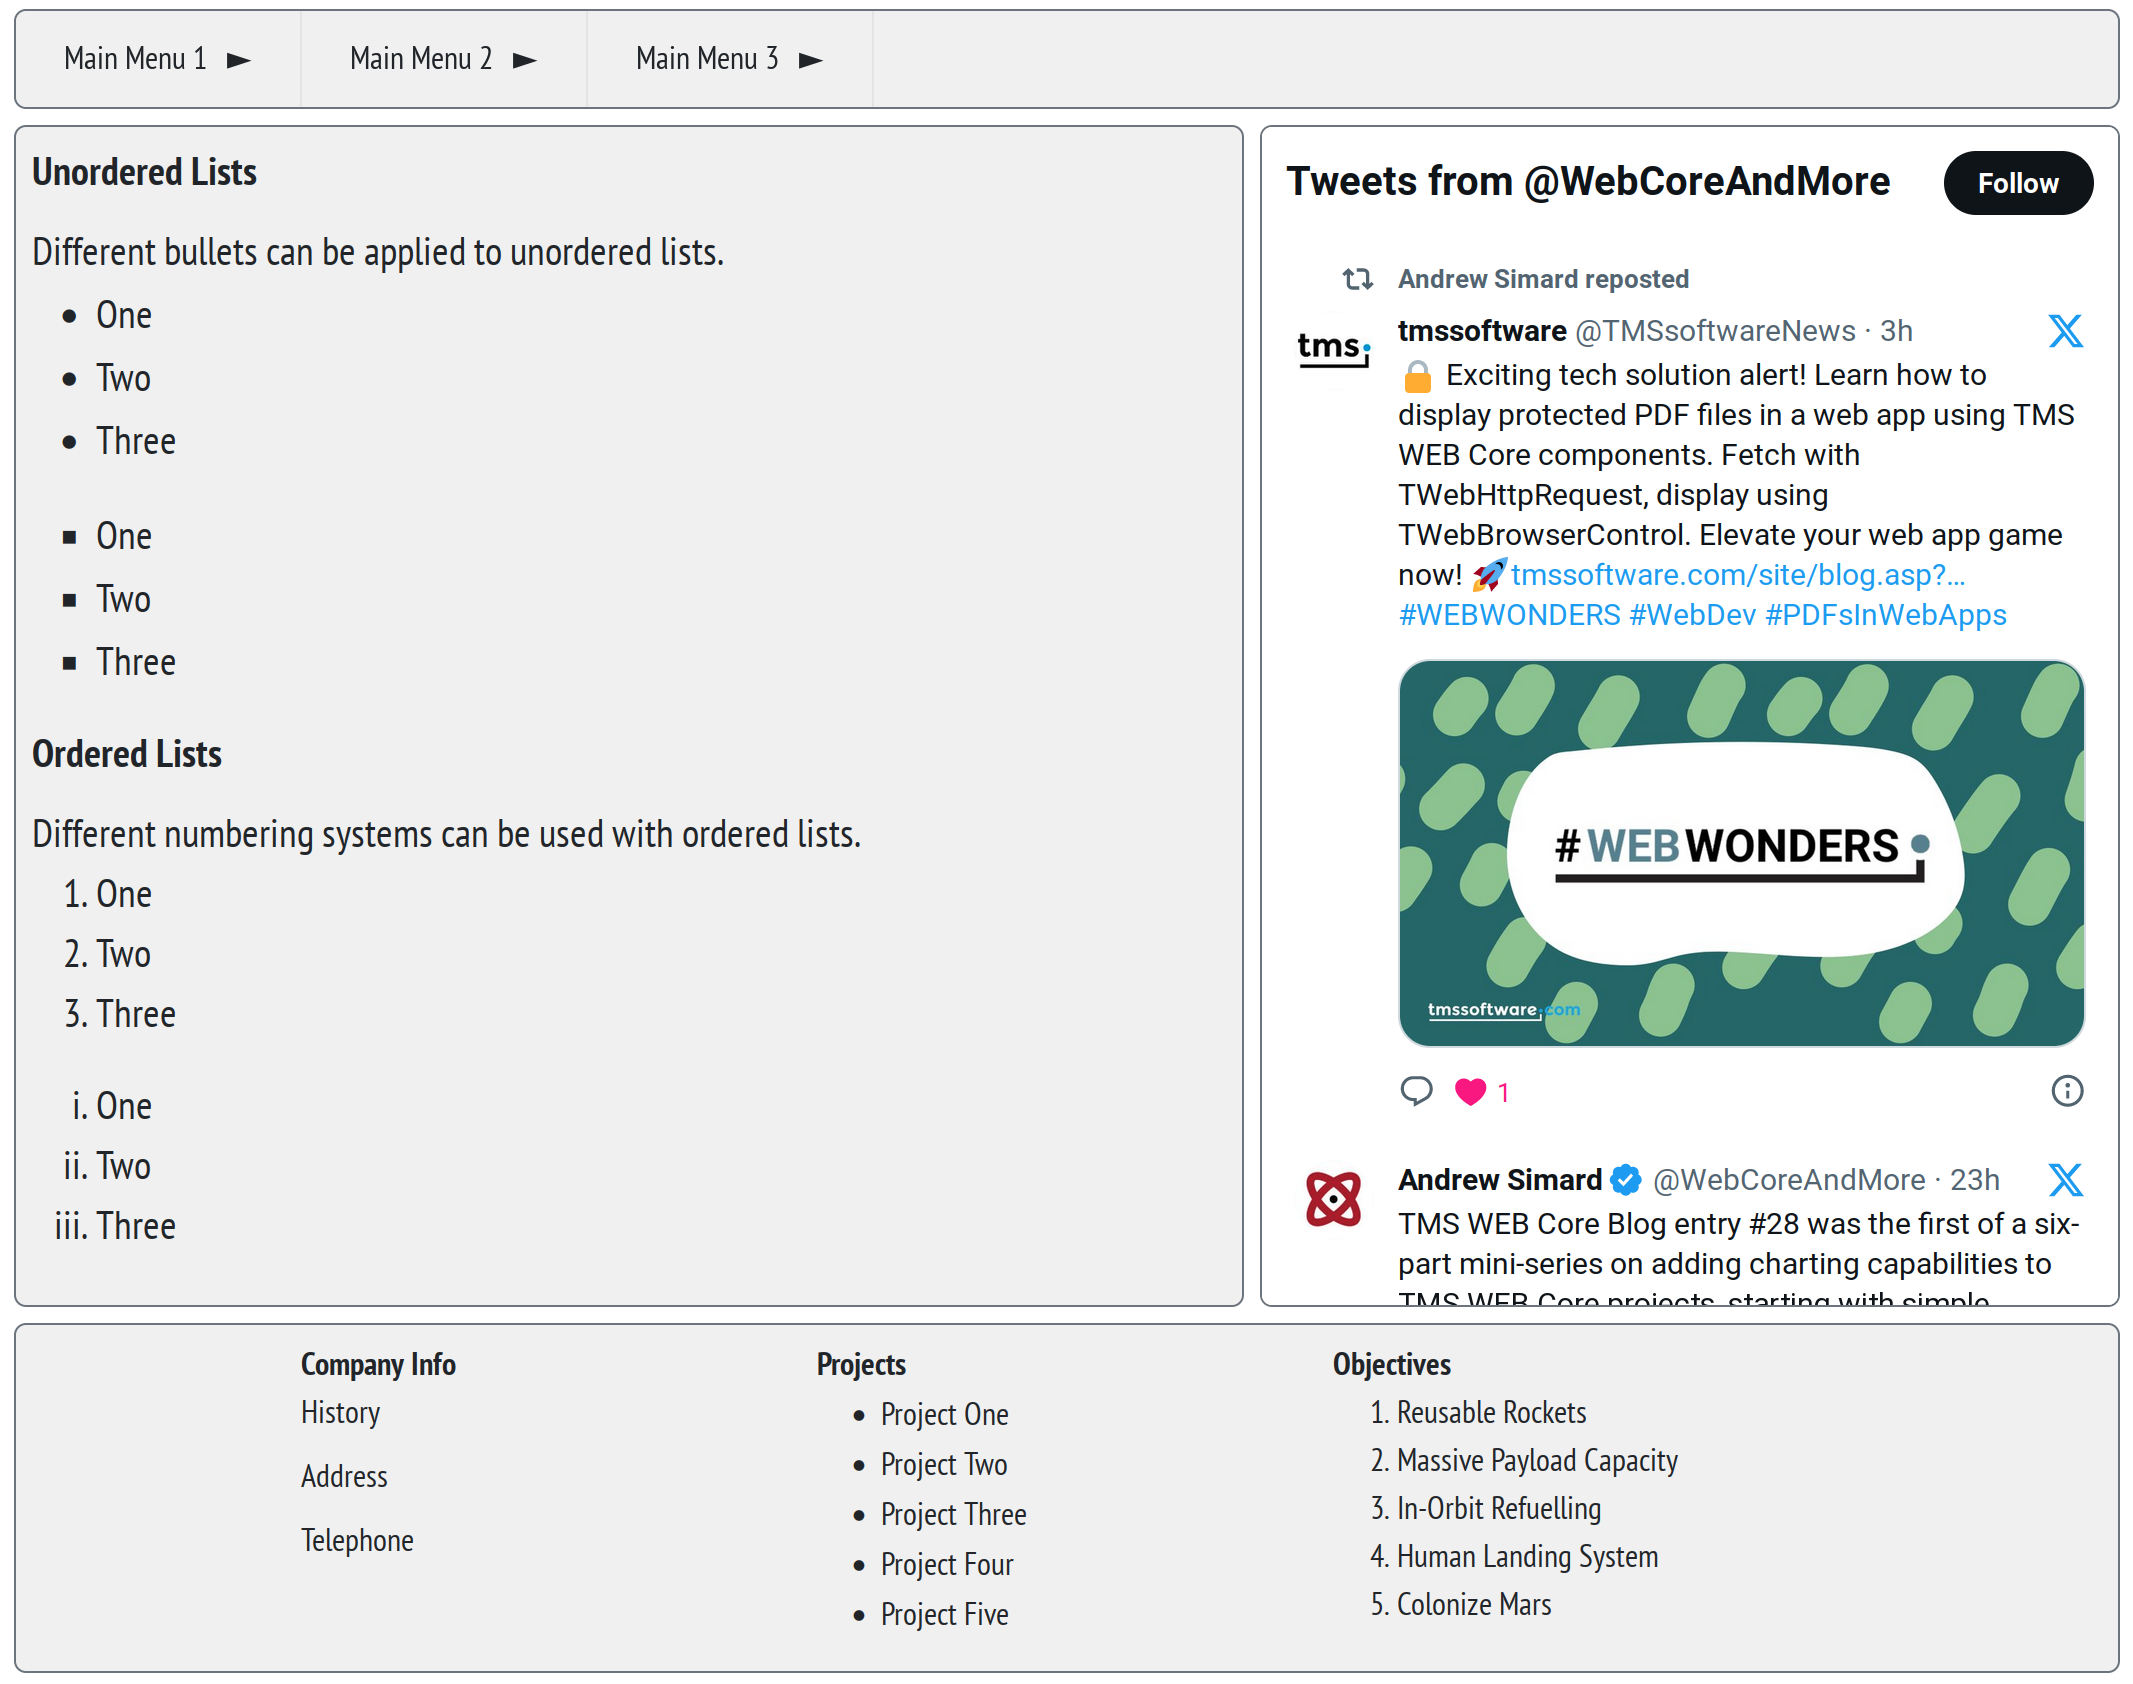Click Project Three in footer
This screenshot has width=2133, height=1684.
pyautogui.click(x=953, y=1515)
